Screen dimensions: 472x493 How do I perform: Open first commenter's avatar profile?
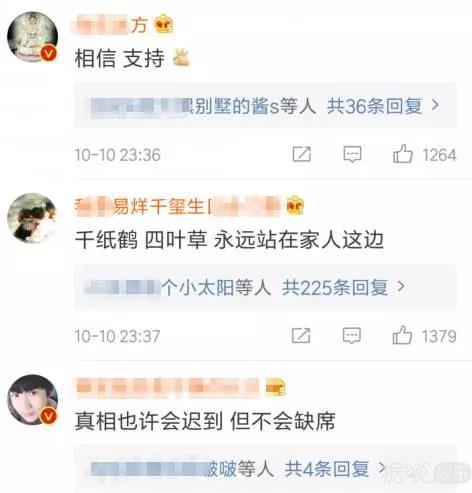coord(33,37)
